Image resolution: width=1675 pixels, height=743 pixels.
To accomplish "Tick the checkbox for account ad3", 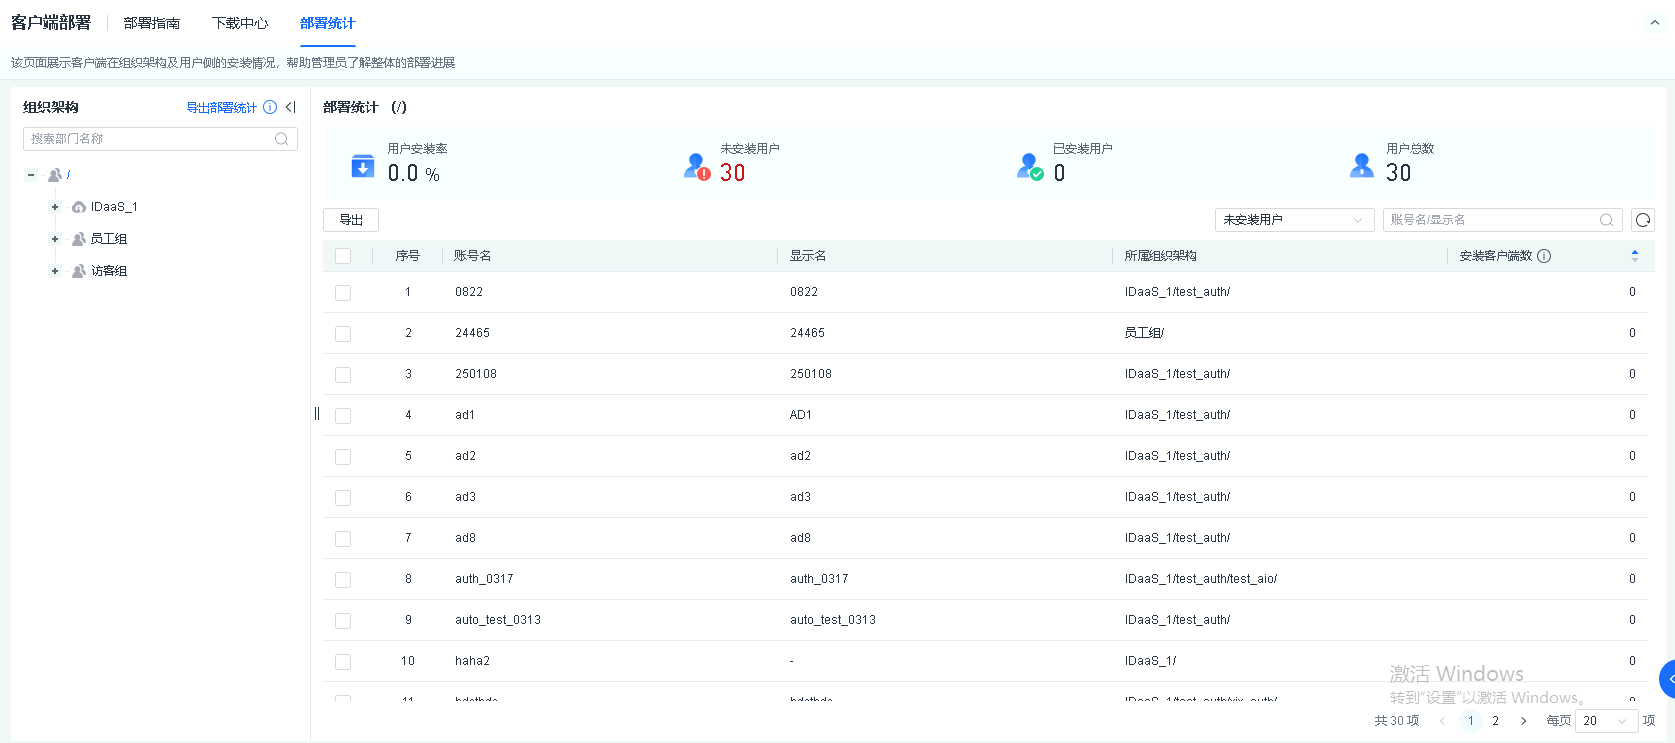I will click(x=343, y=498).
